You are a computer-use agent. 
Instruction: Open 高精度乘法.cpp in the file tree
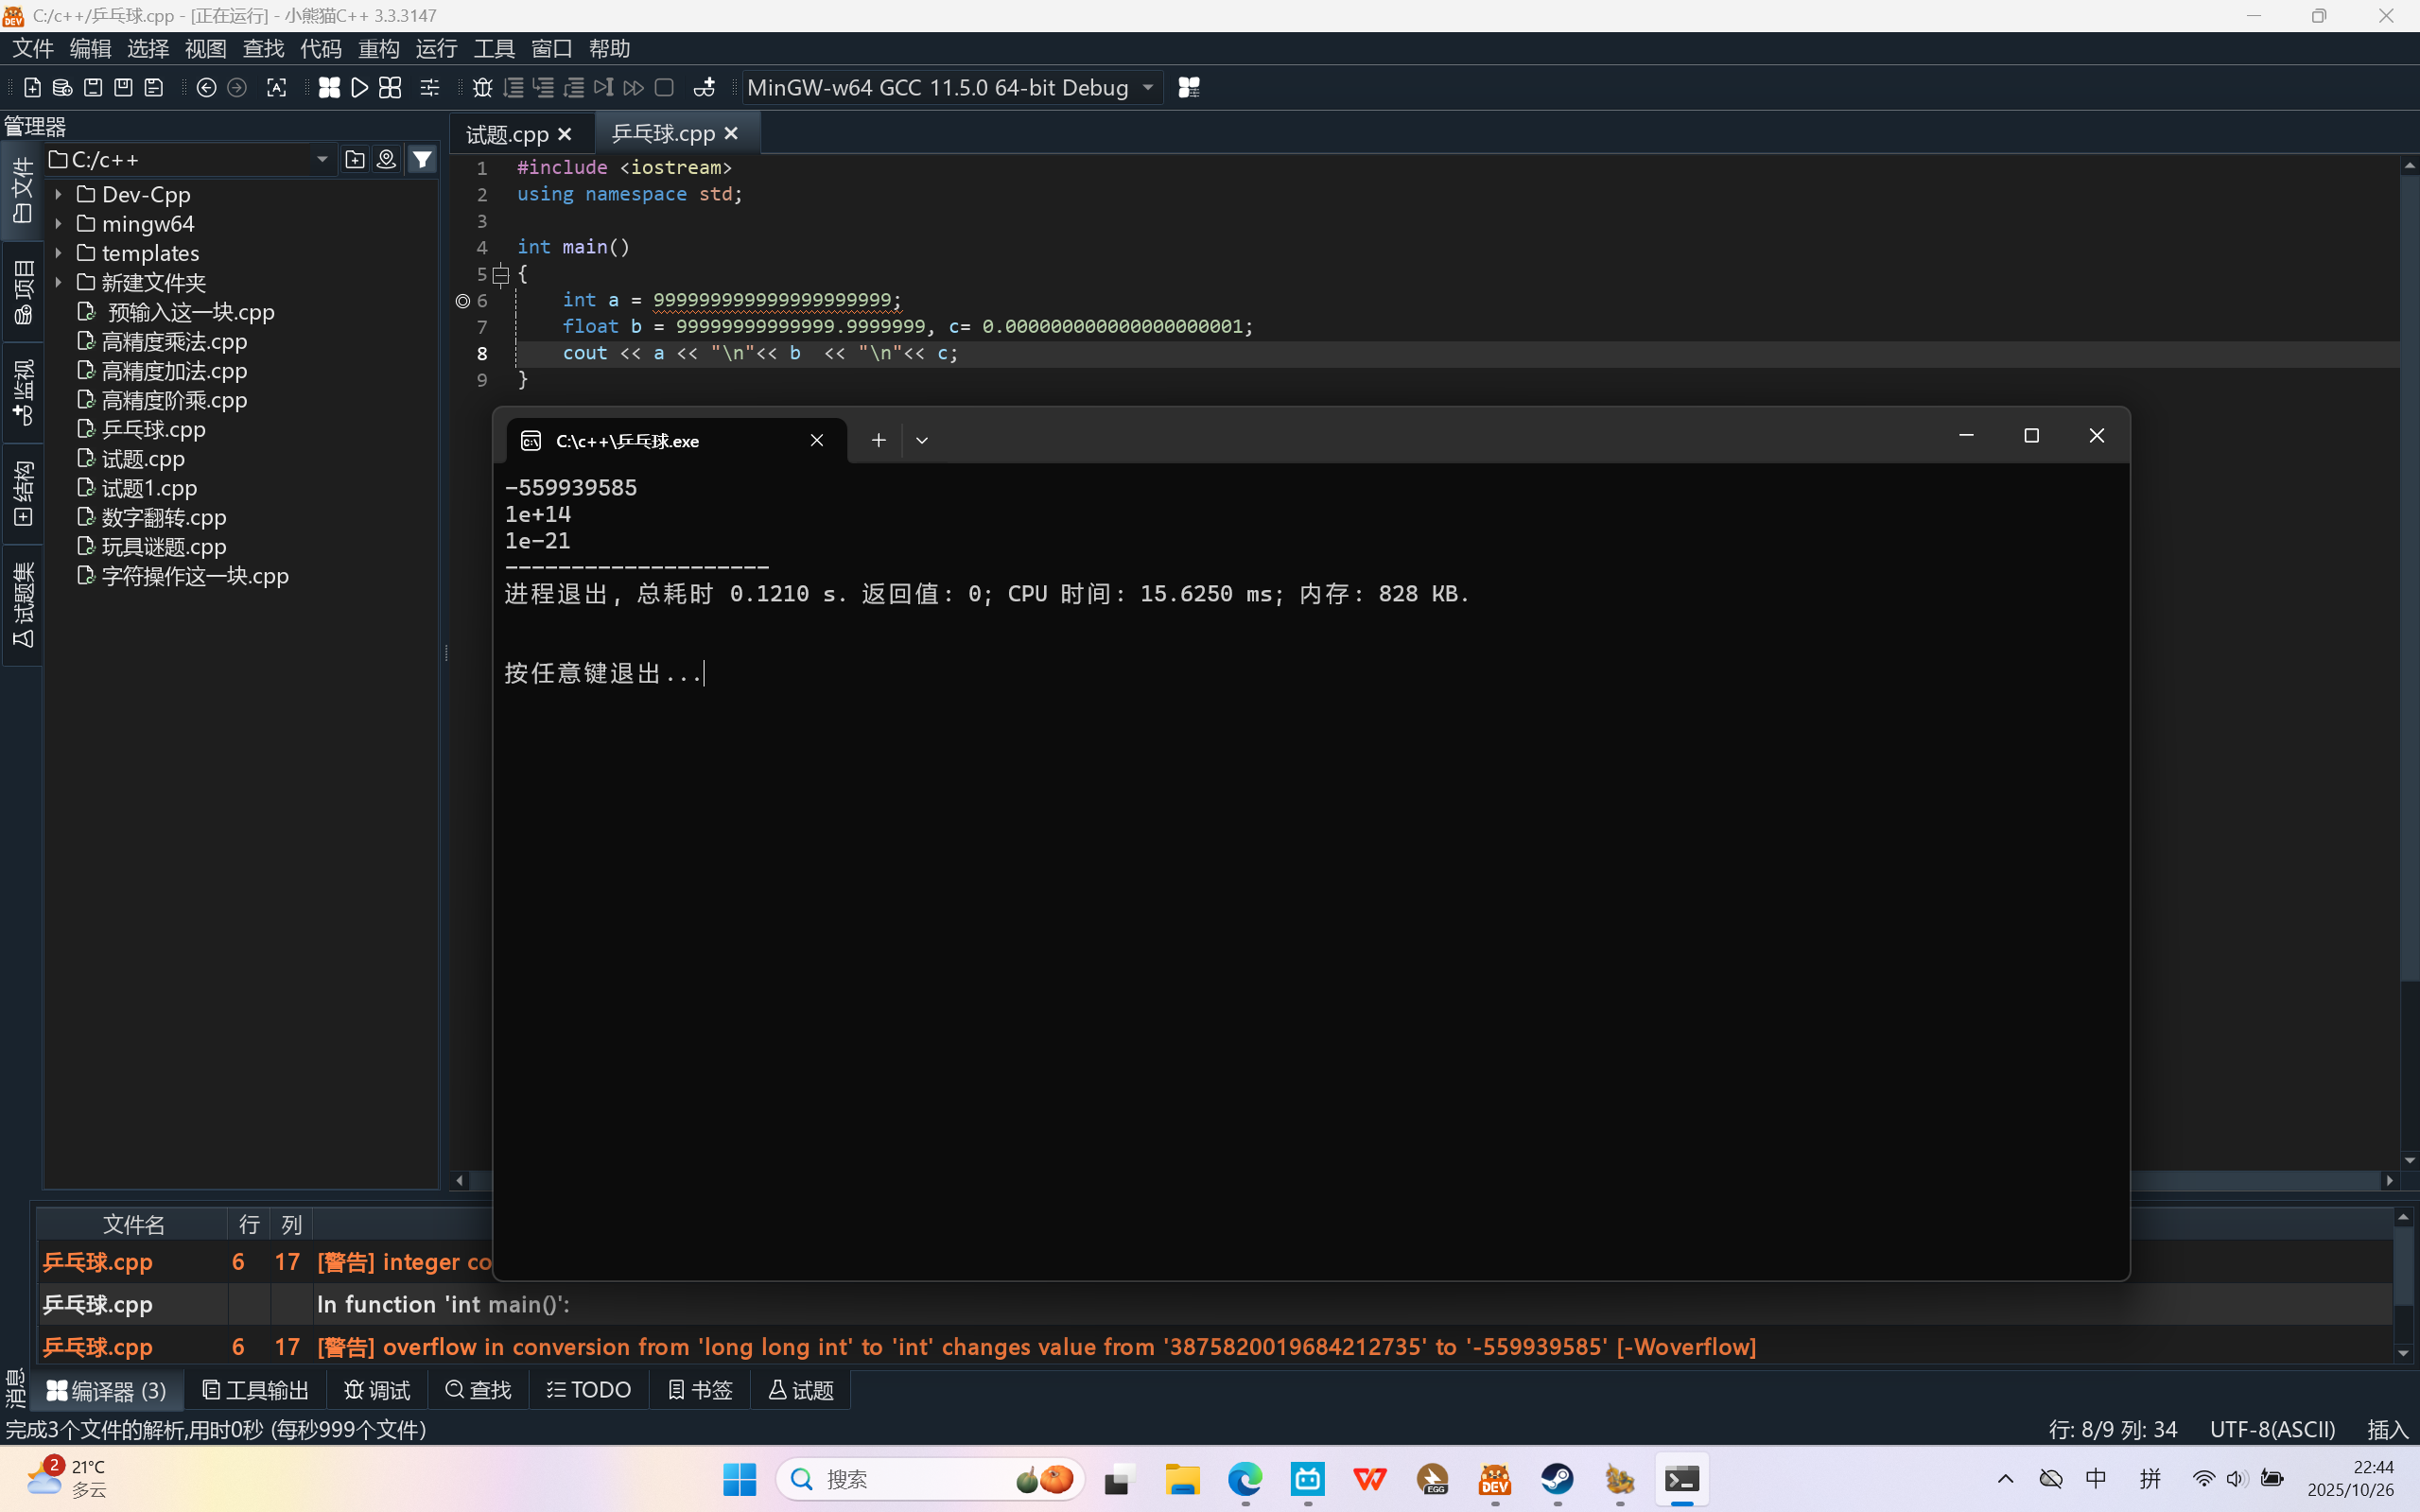(174, 342)
